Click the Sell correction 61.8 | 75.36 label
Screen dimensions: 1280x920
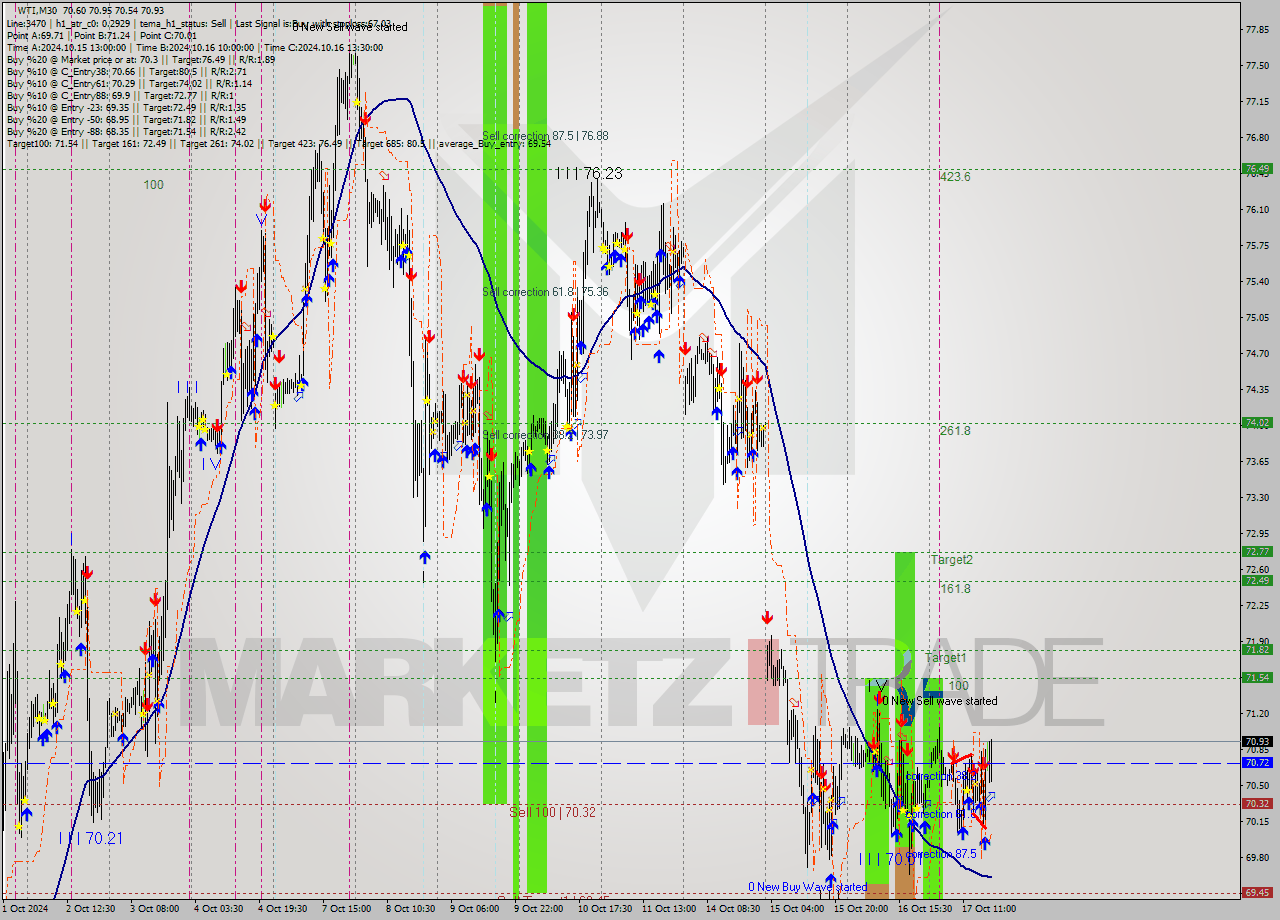[x=545, y=292]
